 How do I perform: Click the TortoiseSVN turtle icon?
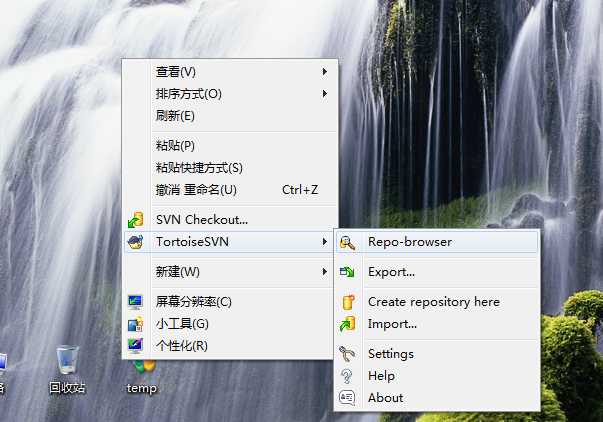[135, 242]
